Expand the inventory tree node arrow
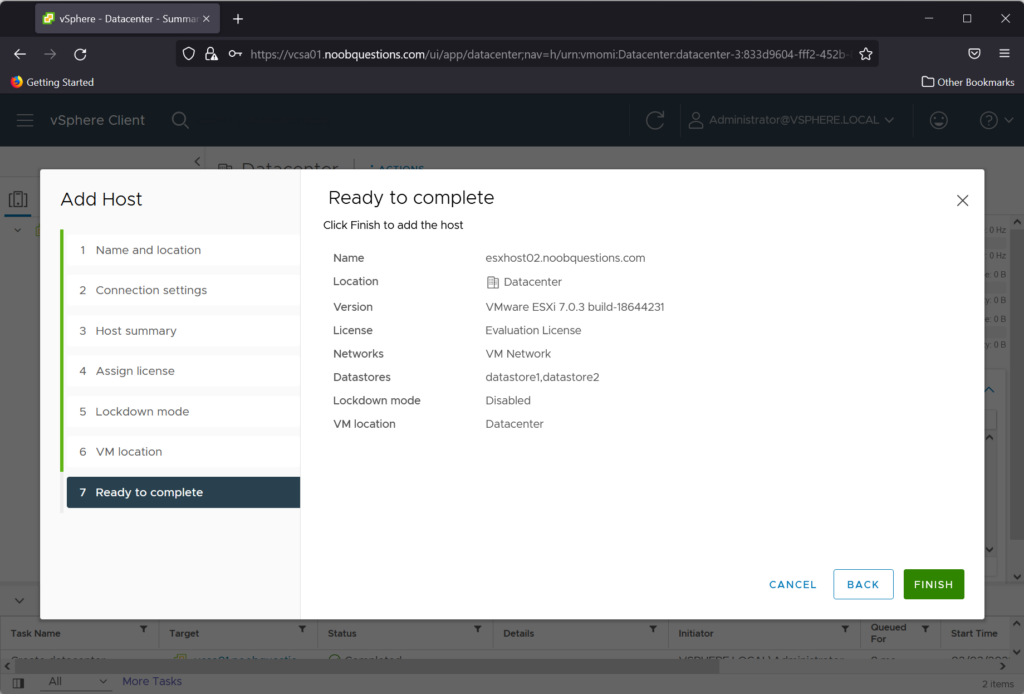The width and height of the screenshot is (1024, 694). coord(18,230)
